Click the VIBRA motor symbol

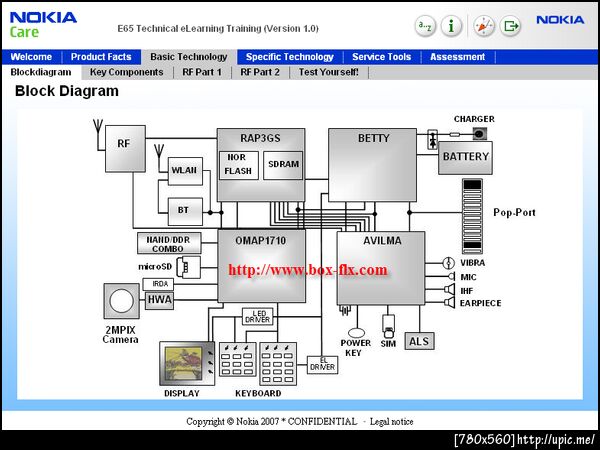pyautogui.click(x=448, y=263)
